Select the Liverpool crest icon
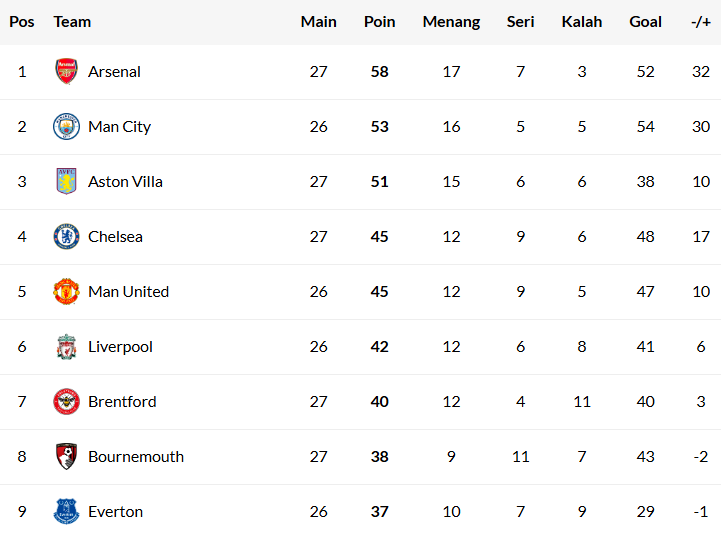Image resolution: width=721 pixels, height=536 pixels. (66, 347)
